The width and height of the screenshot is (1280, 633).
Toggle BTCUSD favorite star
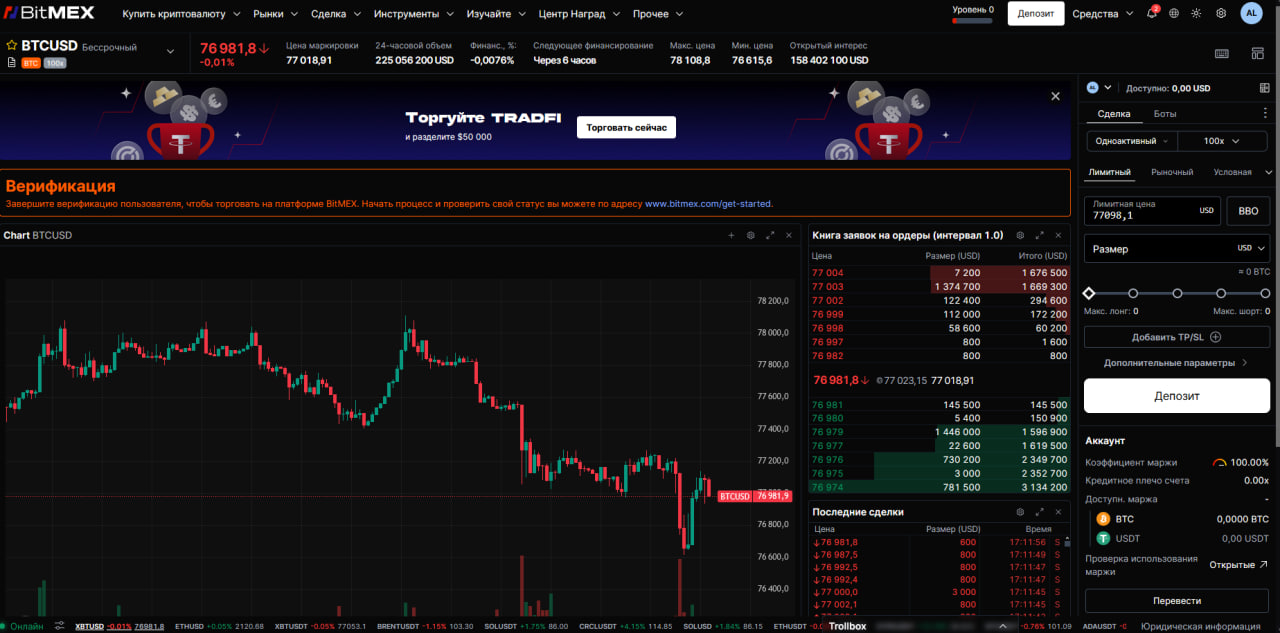(x=12, y=46)
